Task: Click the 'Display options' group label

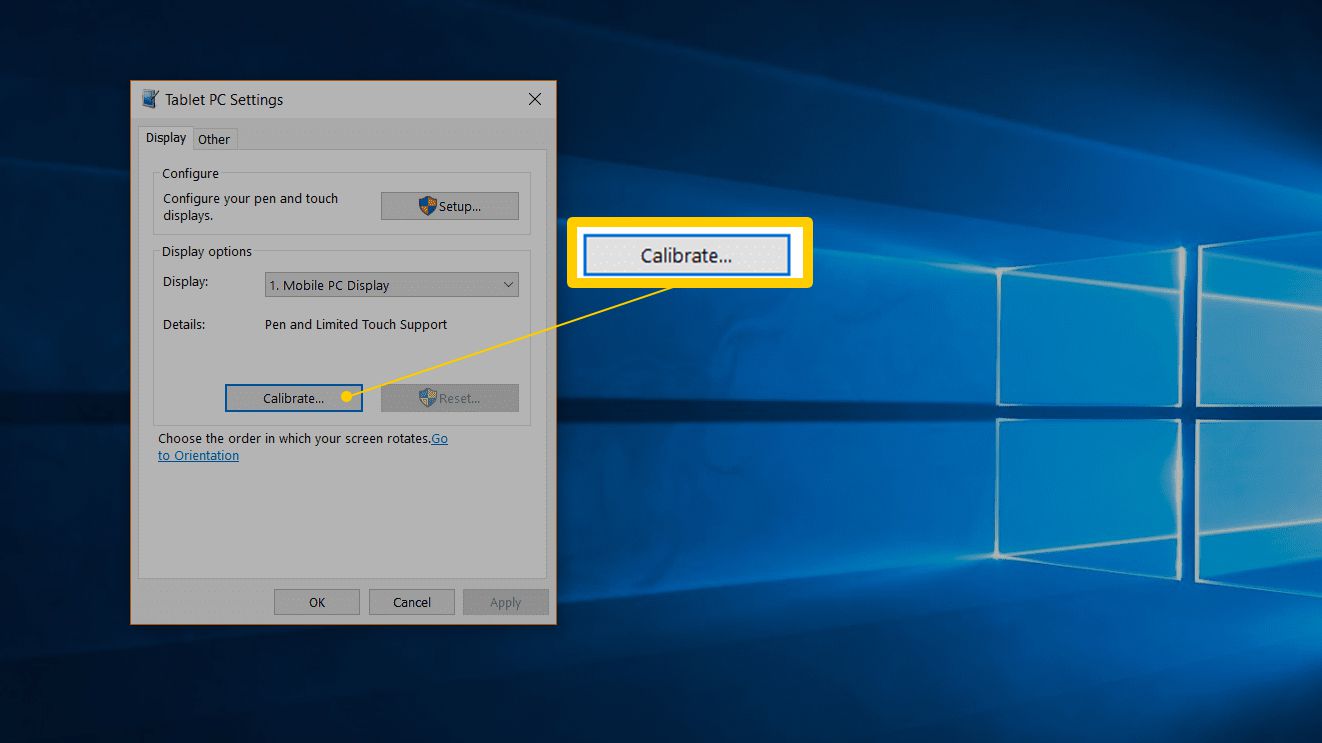Action: coord(207,251)
